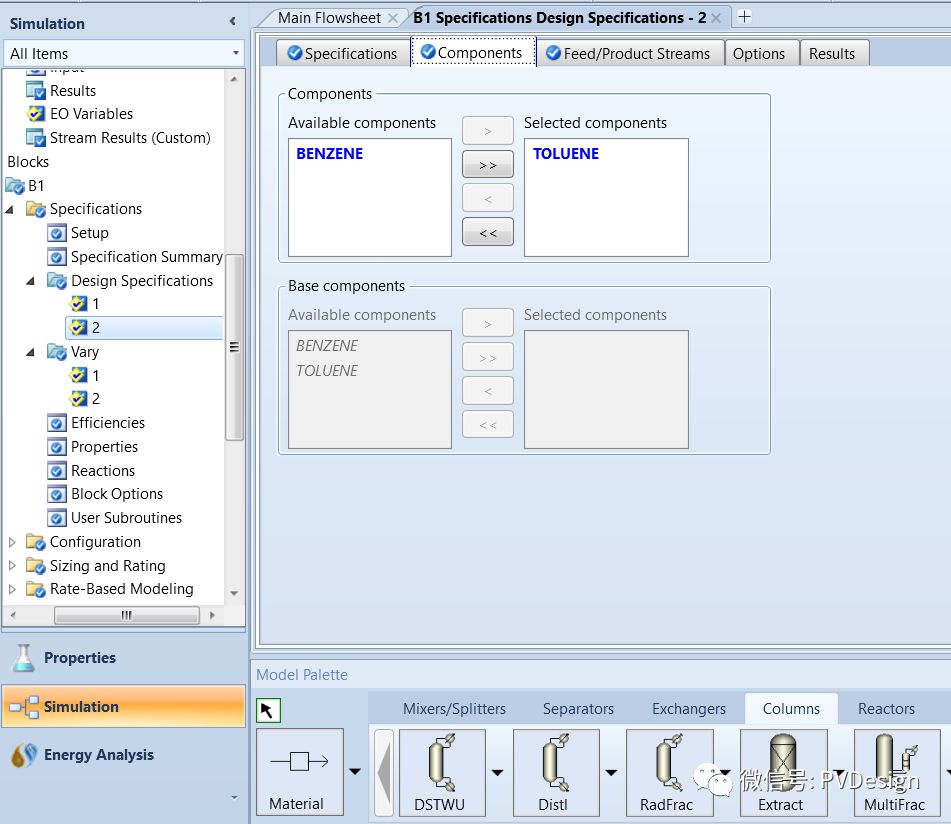Screen dimensions: 951x824
Task: Expand the Configuration tree node
Action: pyautogui.click(x=12, y=541)
